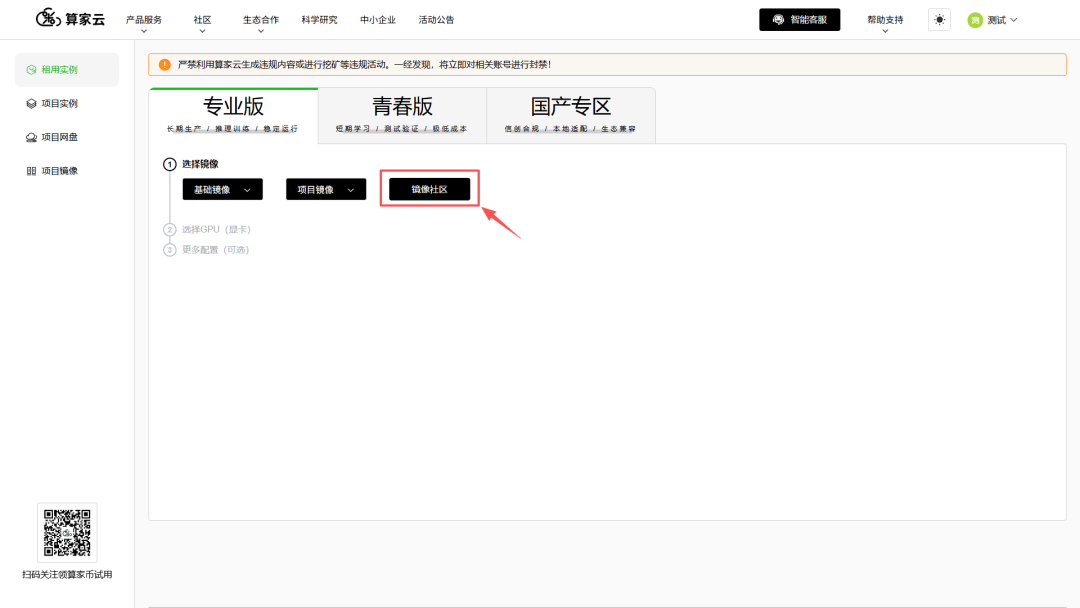The height and width of the screenshot is (608, 1080).
Task: Click the 扫码关注领算家币试用 caption
Action: pos(67,575)
